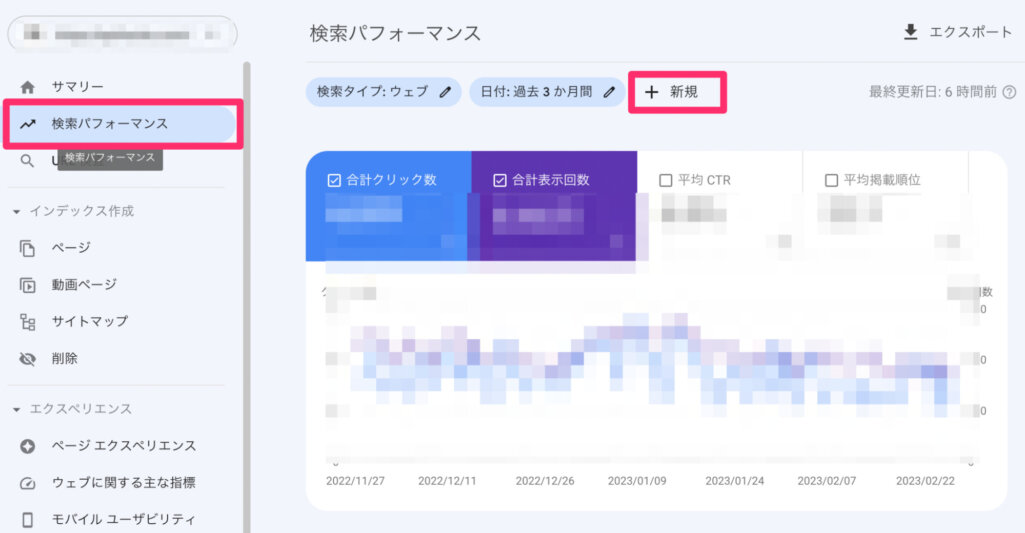Click the magnifier icon for URL inspection

(x=27, y=160)
